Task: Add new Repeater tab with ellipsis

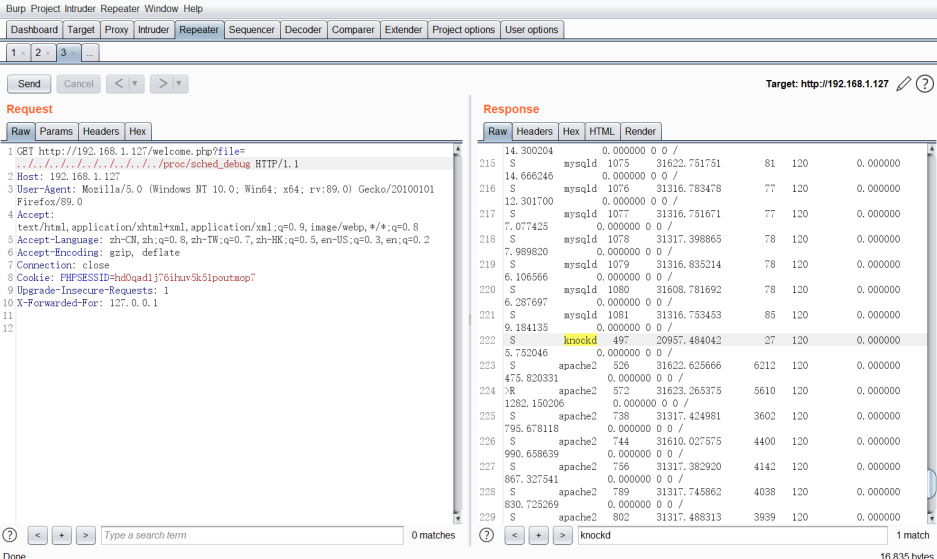Action: point(89,53)
